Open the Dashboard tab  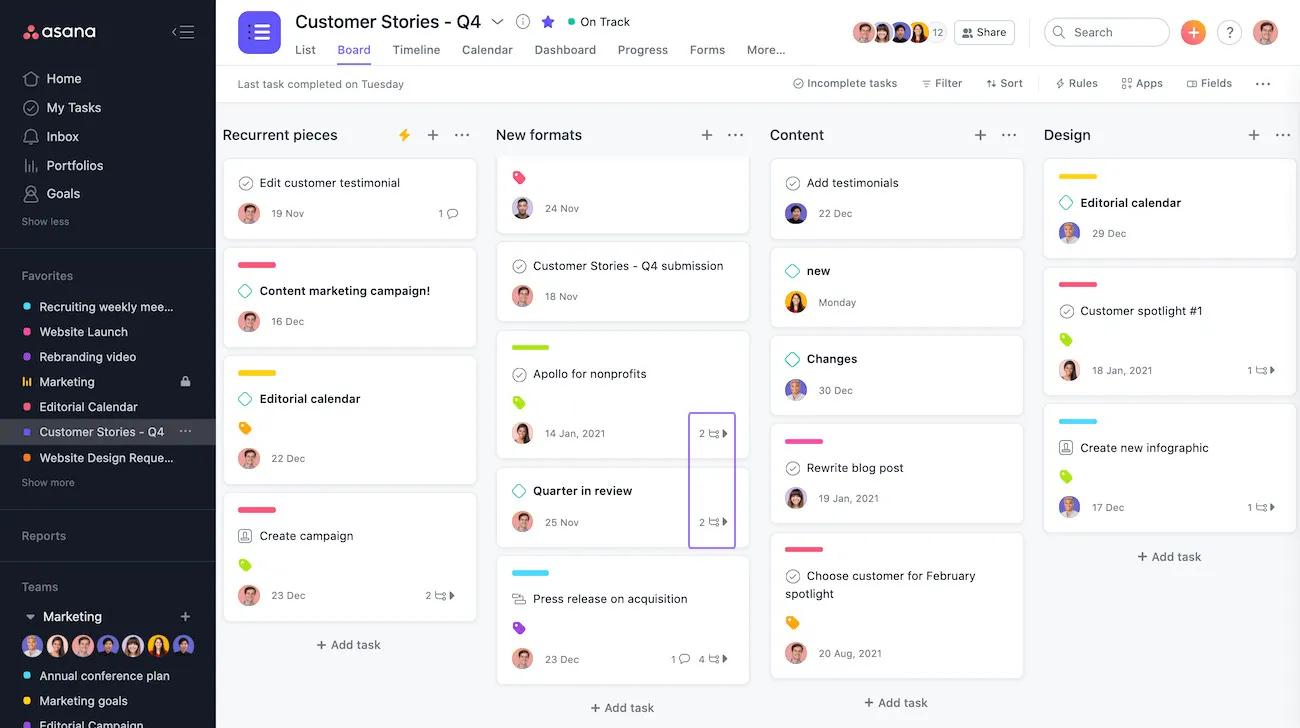tap(565, 50)
